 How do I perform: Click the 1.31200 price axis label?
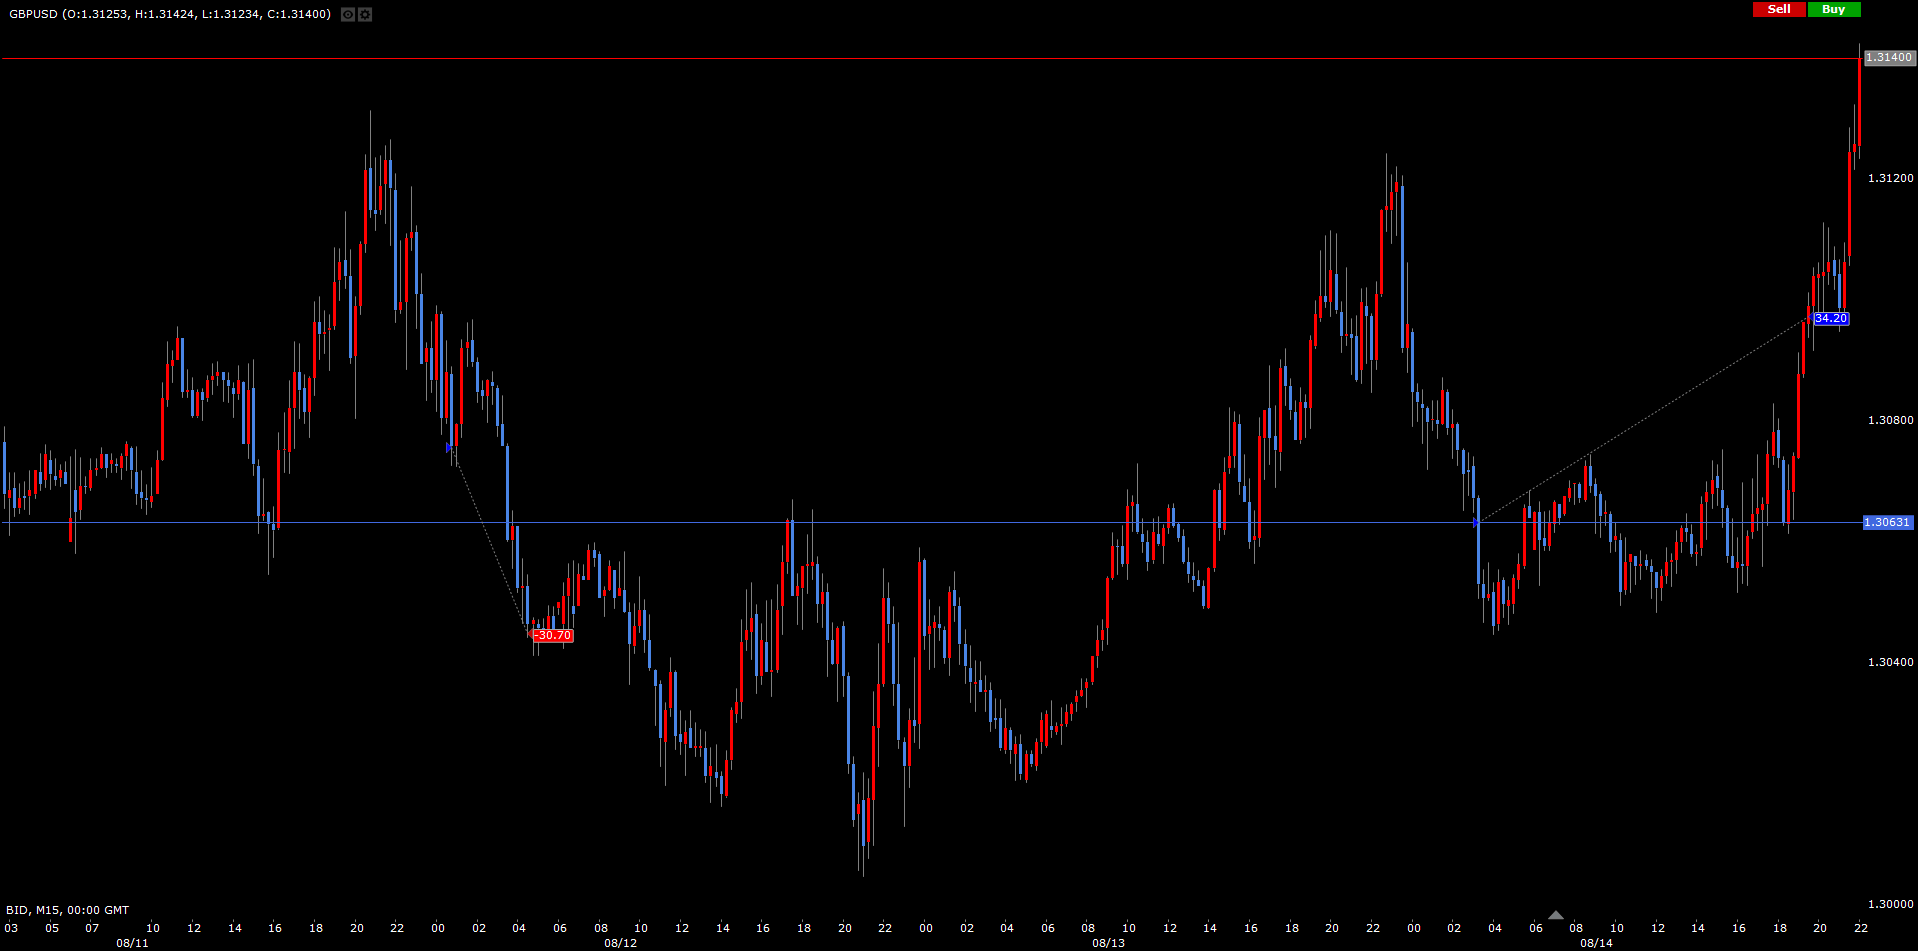pyautogui.click(x=1890, y=178)
